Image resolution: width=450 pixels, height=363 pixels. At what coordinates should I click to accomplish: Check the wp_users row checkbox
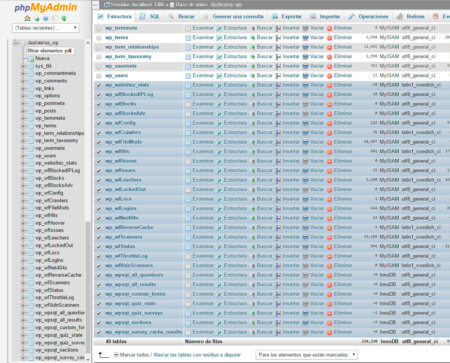[x=99, y=76]
